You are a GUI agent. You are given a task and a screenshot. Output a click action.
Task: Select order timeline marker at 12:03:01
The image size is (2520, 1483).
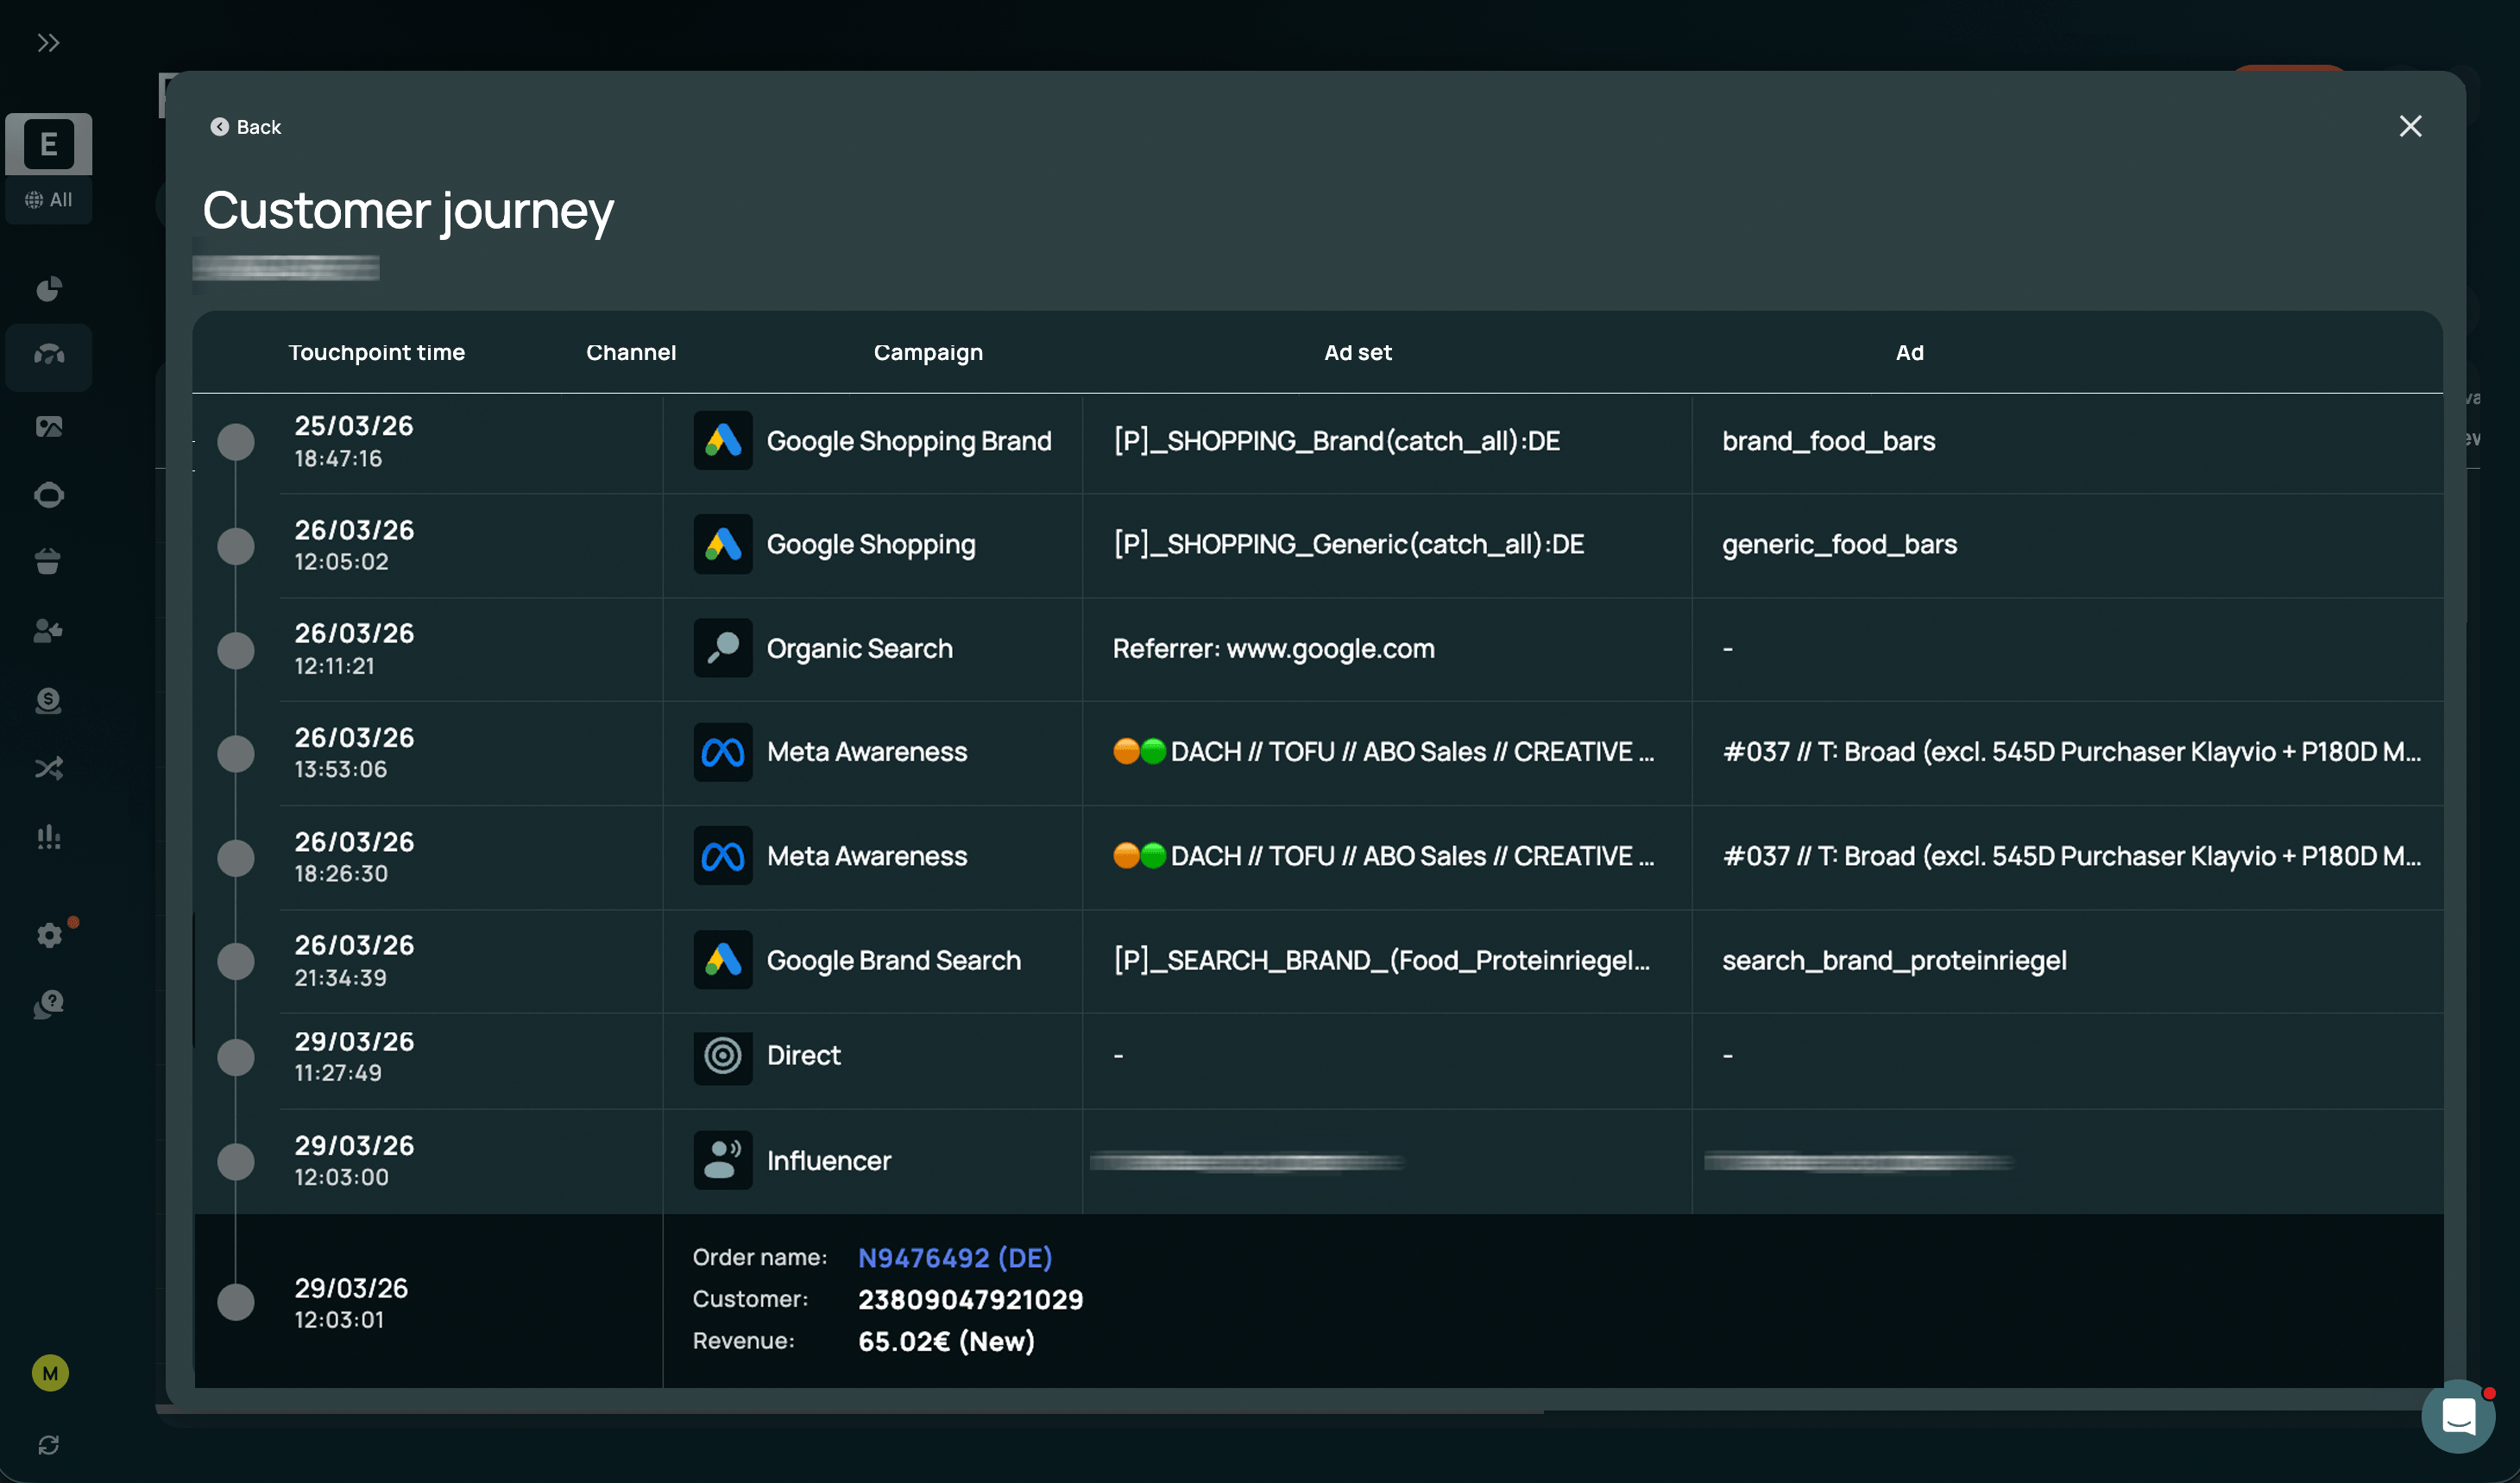[x=236, y=1302]
